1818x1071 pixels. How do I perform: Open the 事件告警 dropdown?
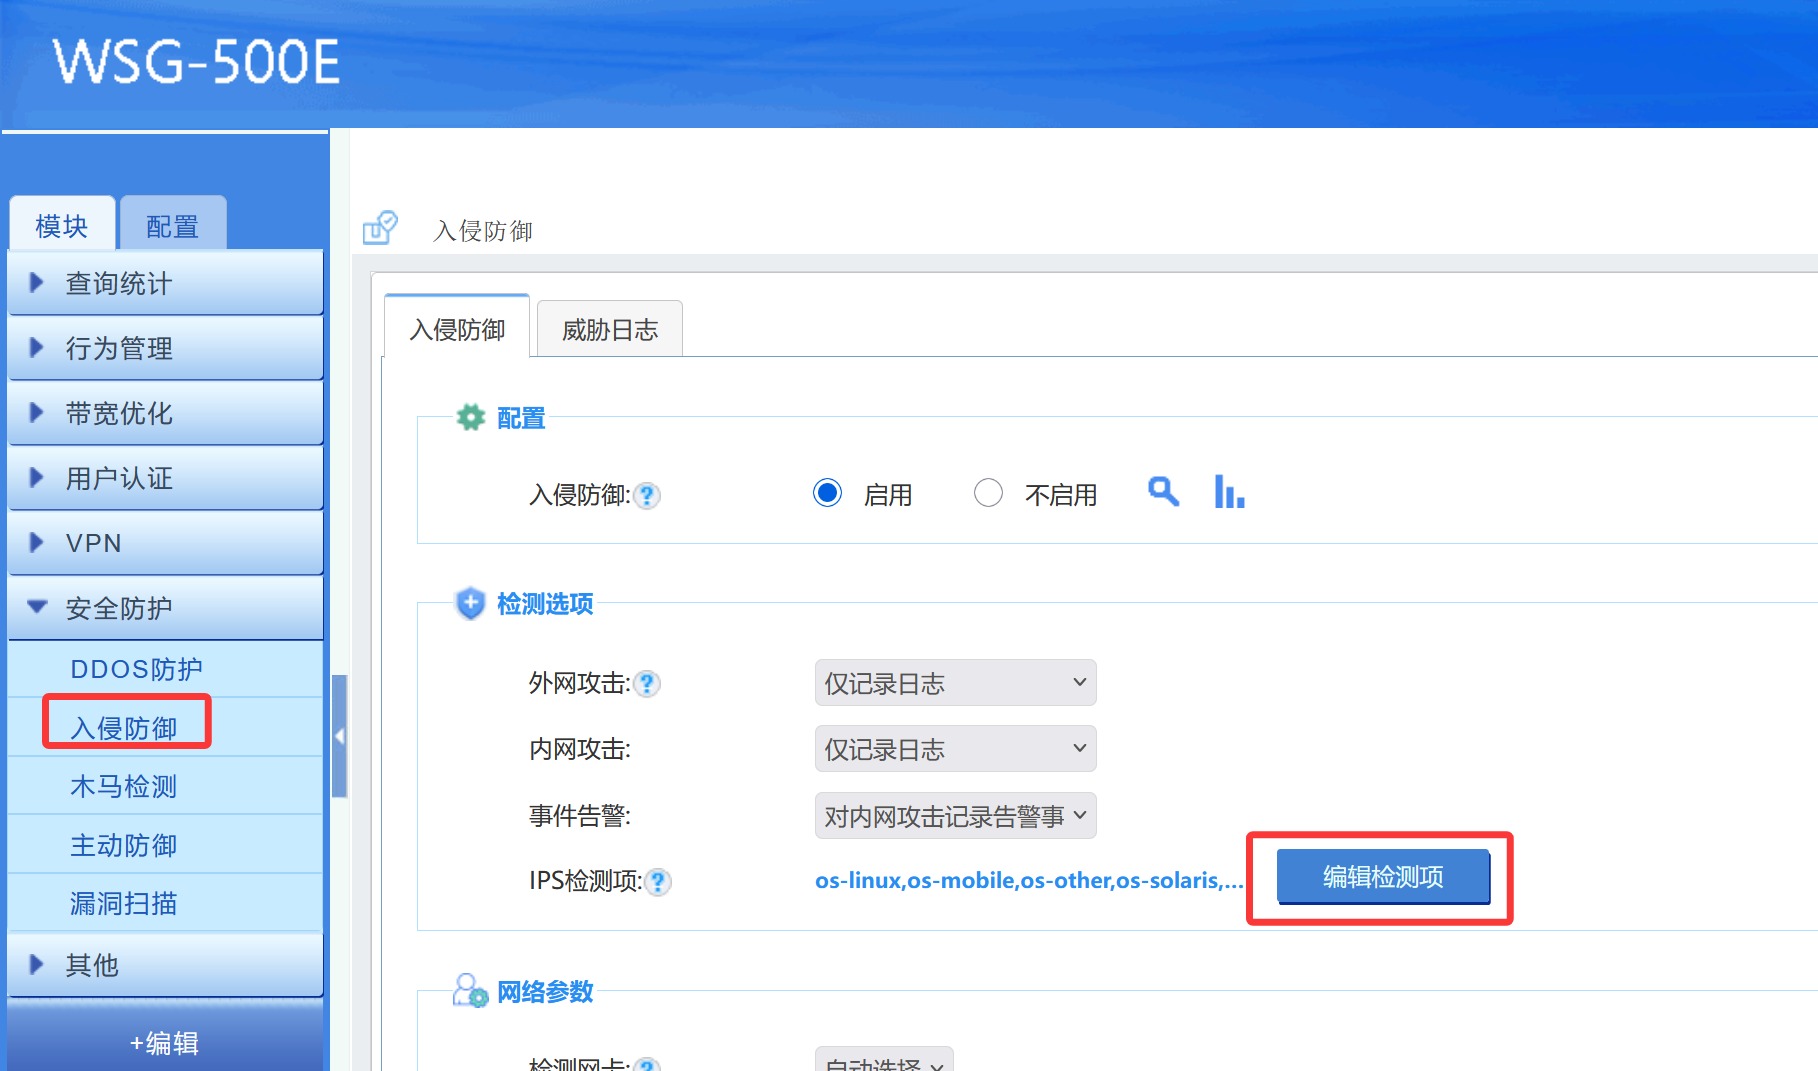(955, 816)
